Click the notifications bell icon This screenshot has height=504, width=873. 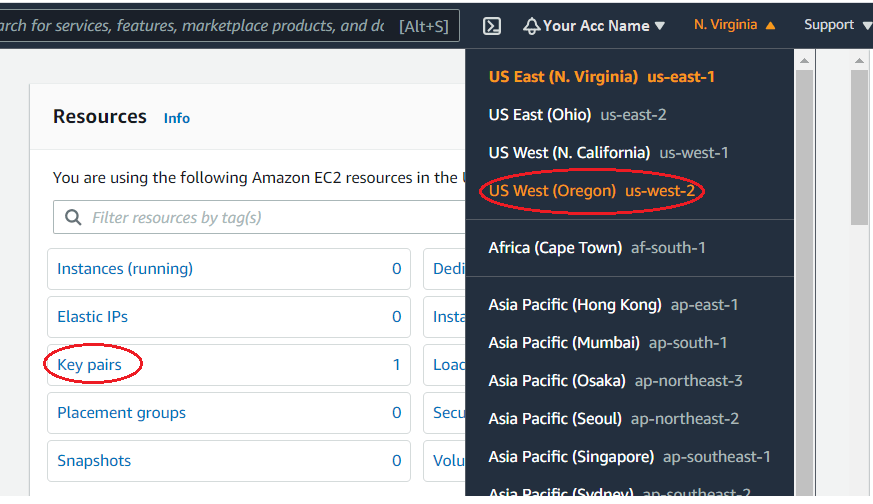click(x=531, y=26)
